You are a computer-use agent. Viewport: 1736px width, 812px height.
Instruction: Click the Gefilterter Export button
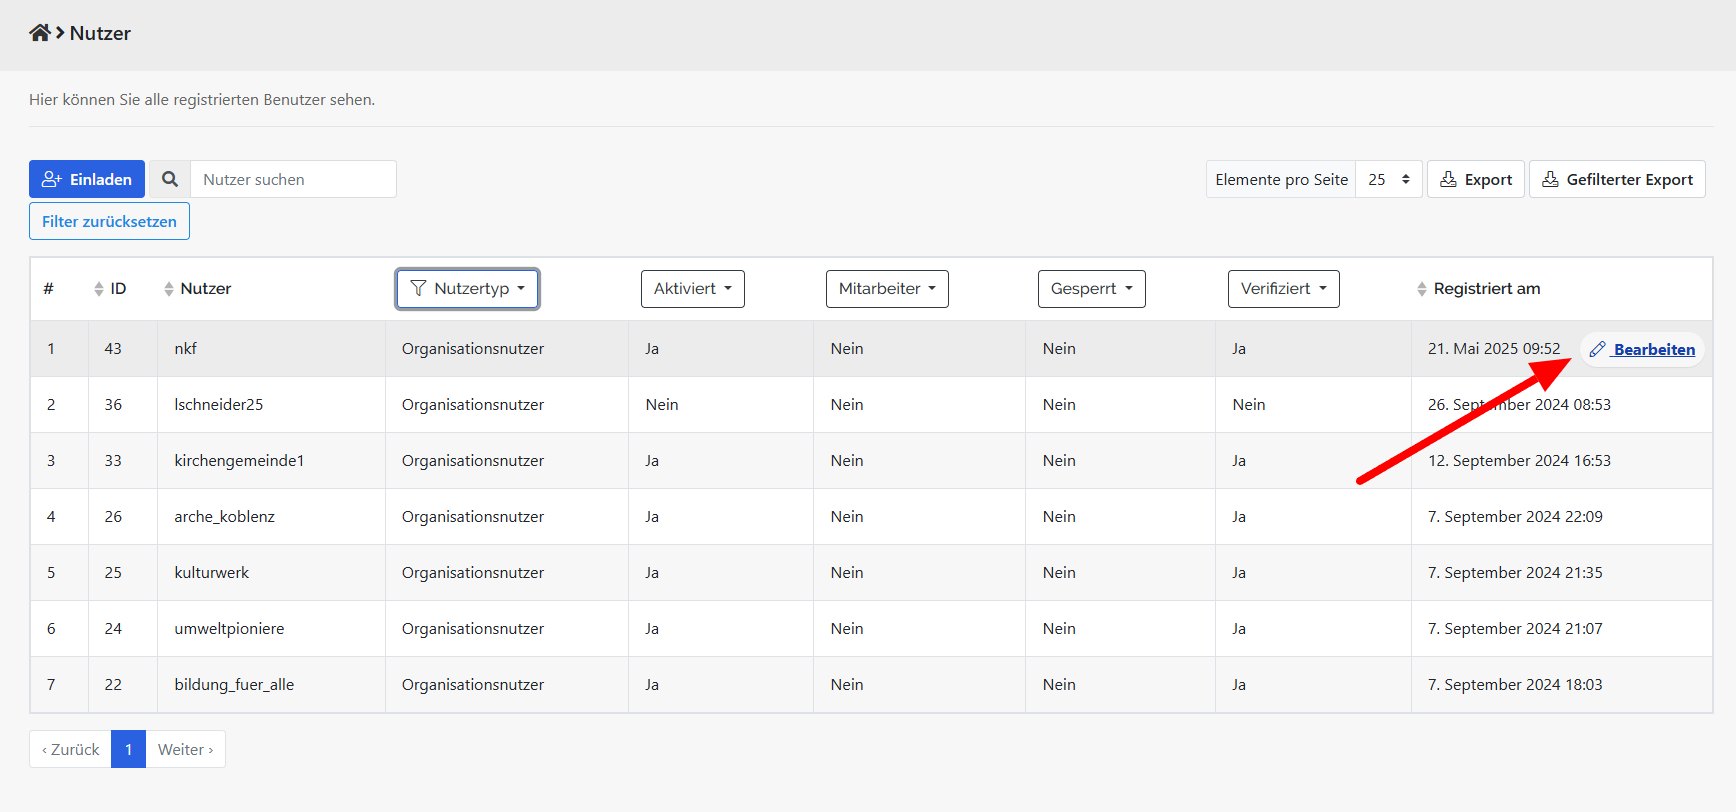1616,179
